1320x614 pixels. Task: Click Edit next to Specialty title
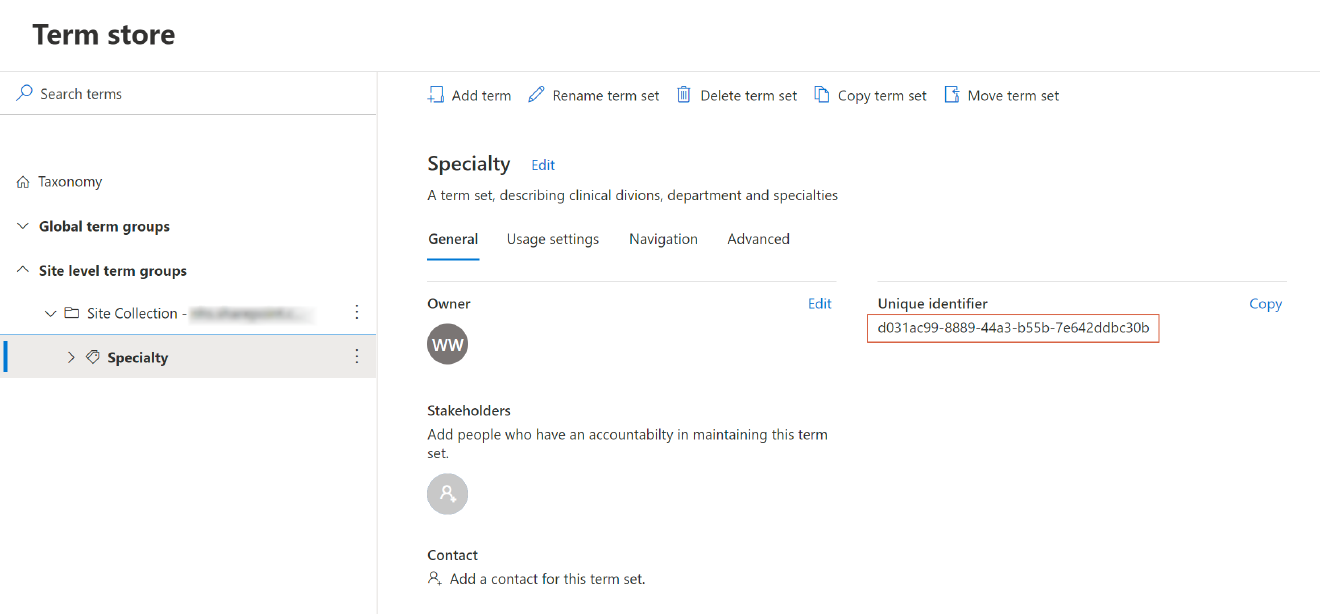(x=543, y=164)
